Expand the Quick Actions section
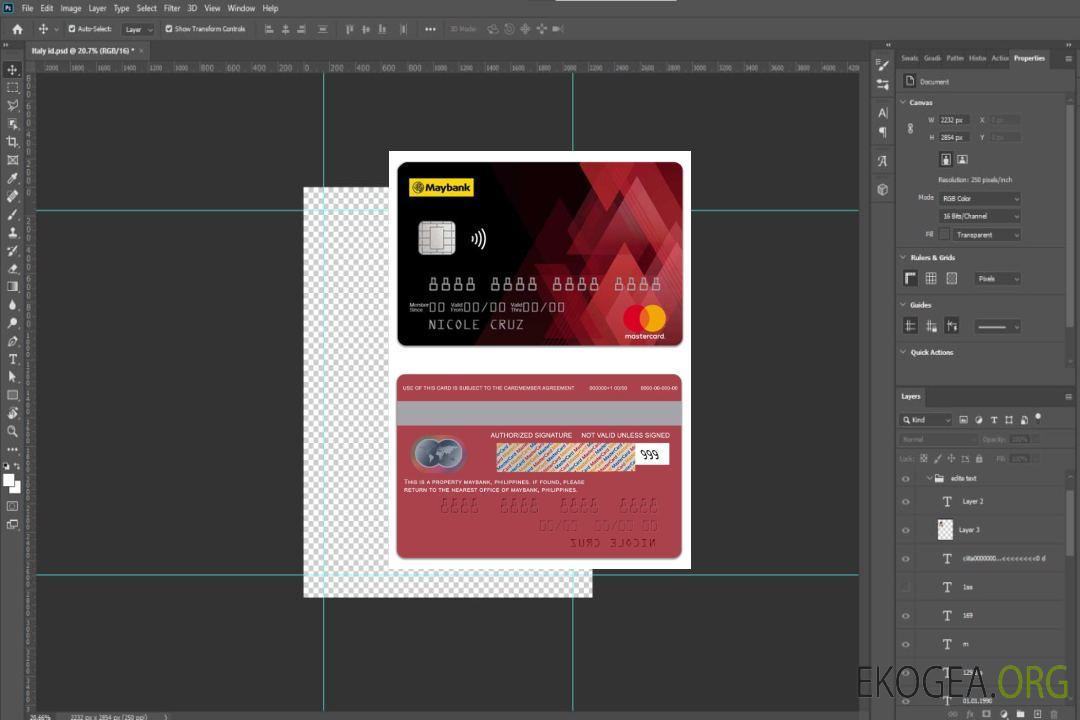The width and height of the screenshot is (1080, 720). pyautogui.click(x=903, y=352)
